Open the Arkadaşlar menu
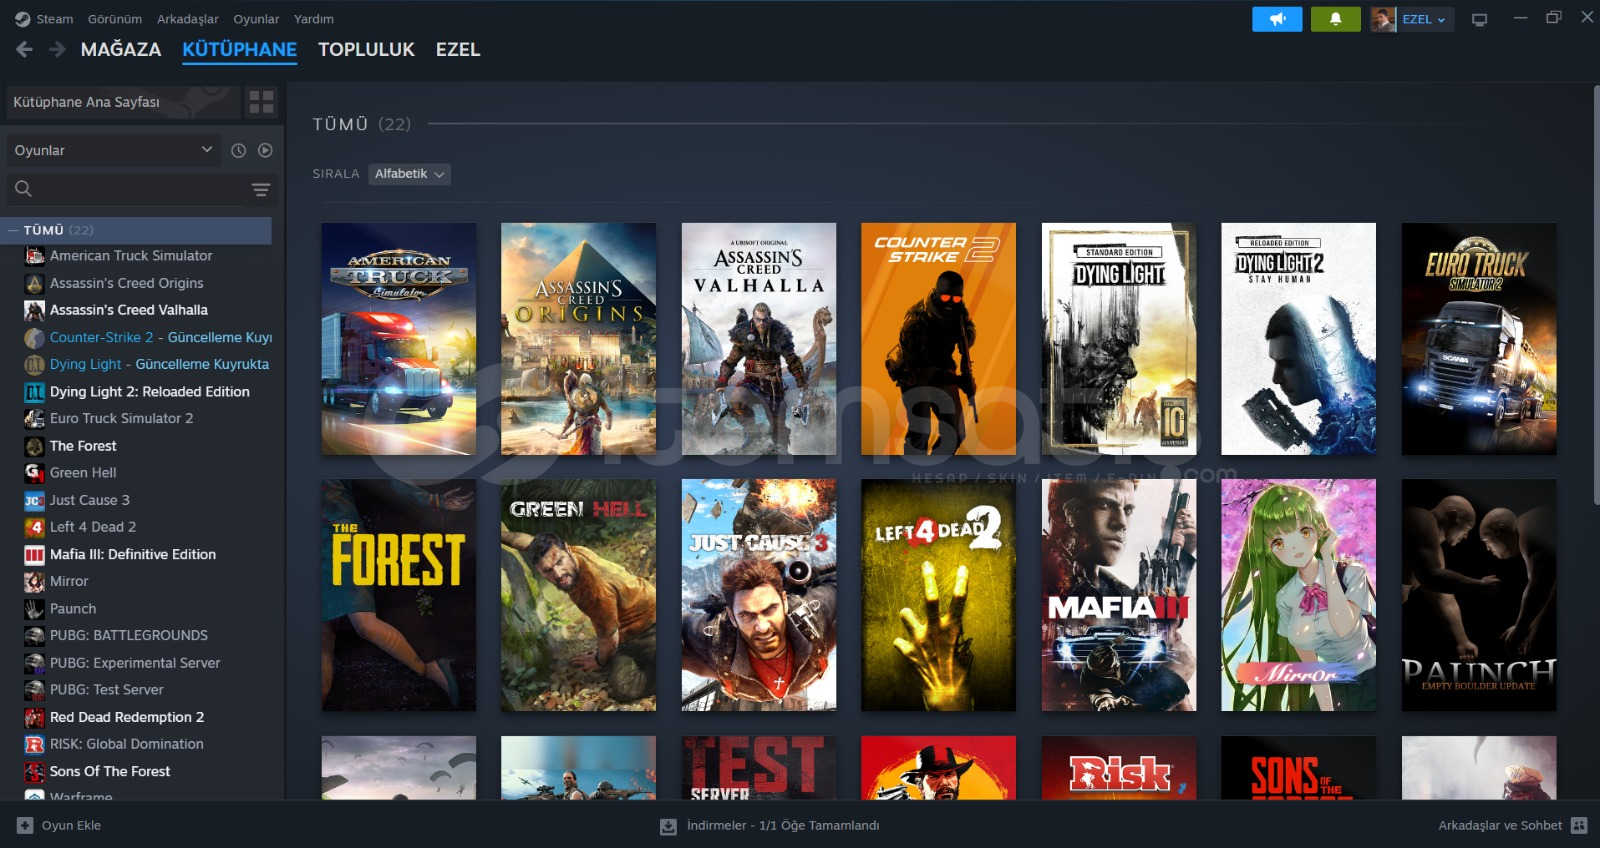Image resolution: width=1600 pixels, height=848 pixels. pyautogui.click(x=188, y=19)
